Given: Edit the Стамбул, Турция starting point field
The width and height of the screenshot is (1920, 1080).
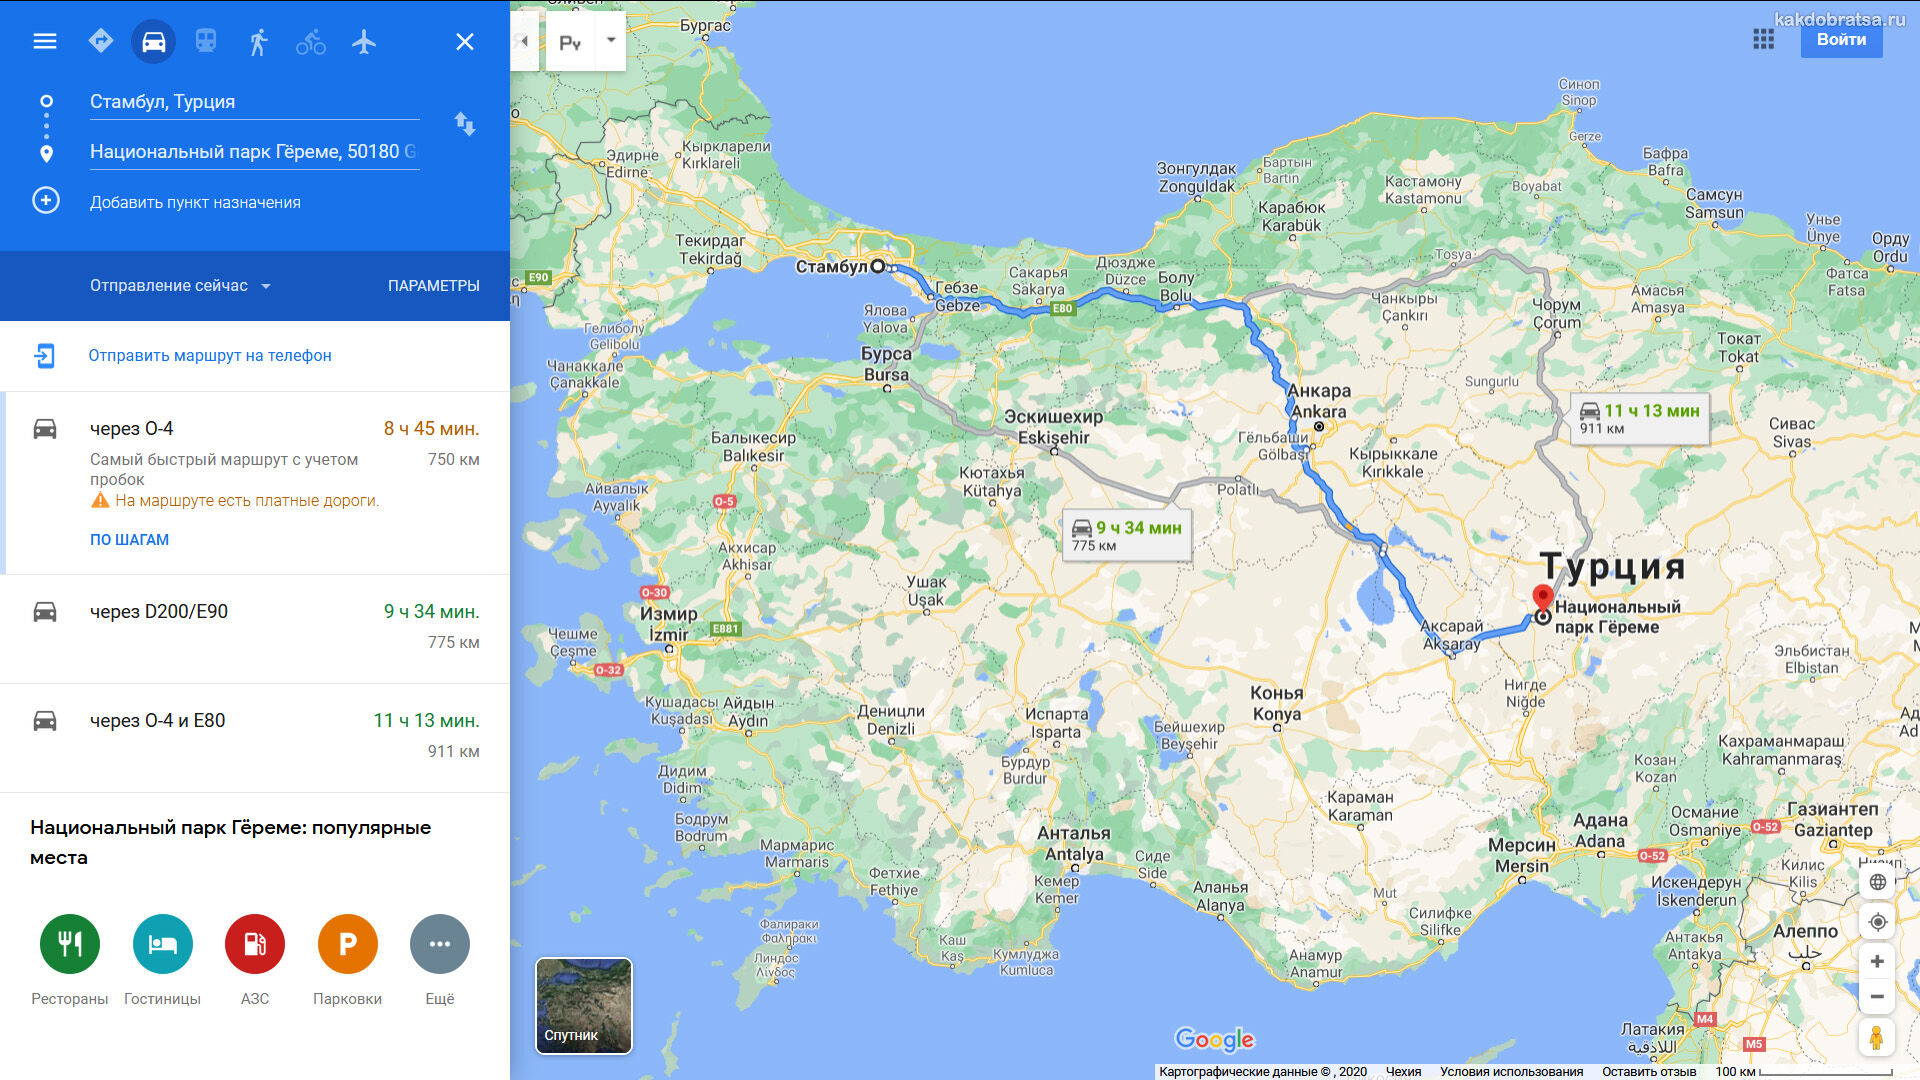Looking at the screenshot, I should point(254,101).
